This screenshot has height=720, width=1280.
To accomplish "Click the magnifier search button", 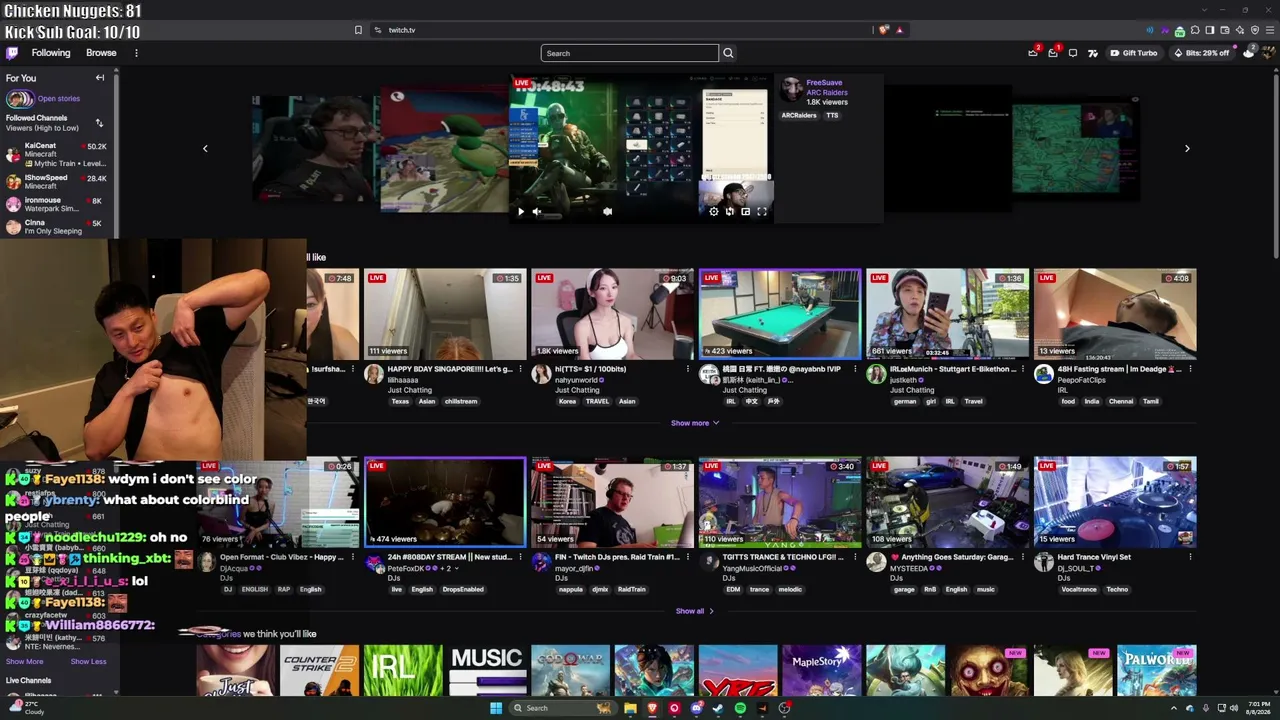I will point(728,53).
